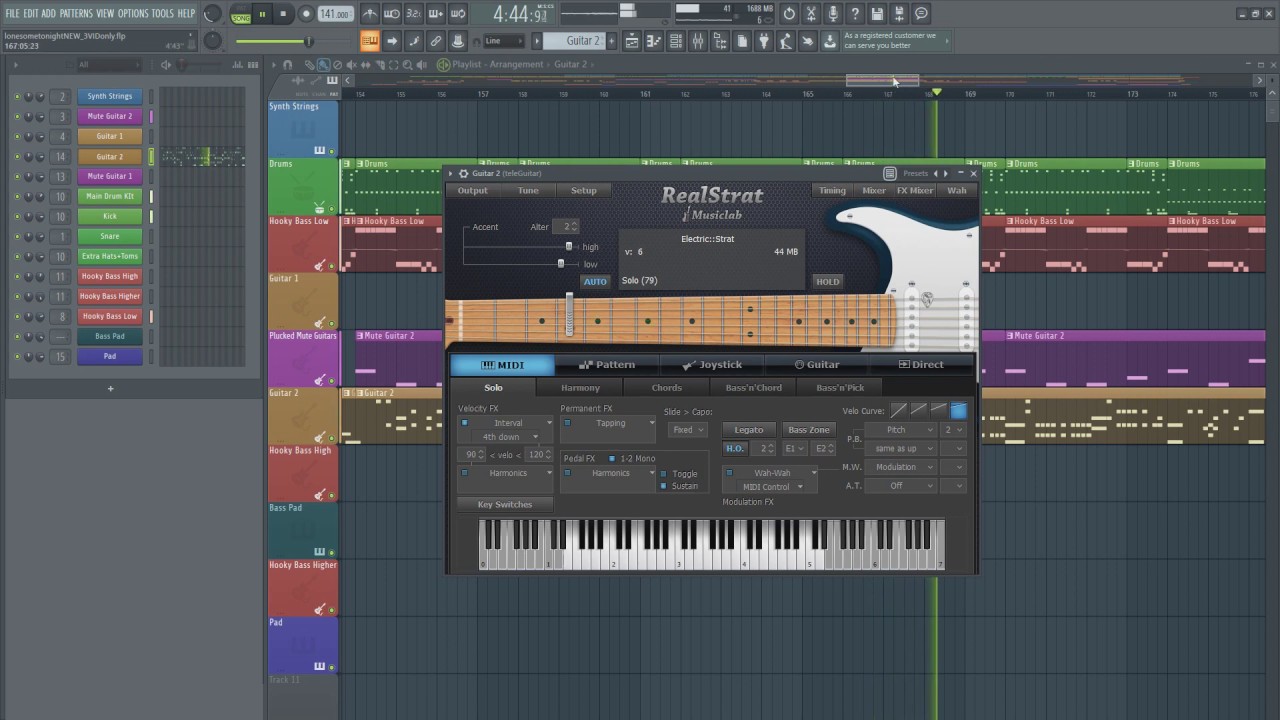
Task: Stop playback with the stop button
Action: [x=283, y=14]
